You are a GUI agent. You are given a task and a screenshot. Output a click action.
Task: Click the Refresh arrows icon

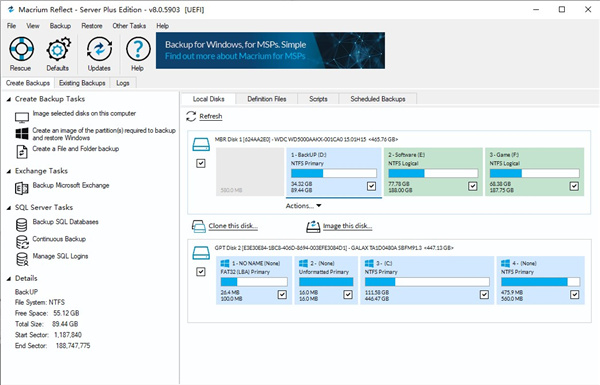[x=191, y=116]
